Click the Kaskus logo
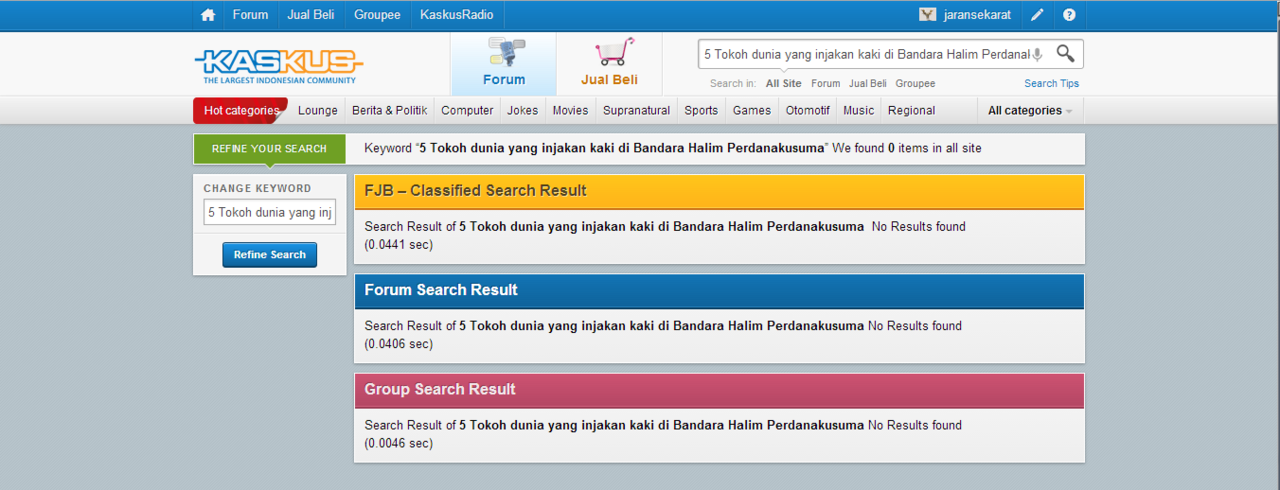1280x490 pixels. [x=278, y=66]
